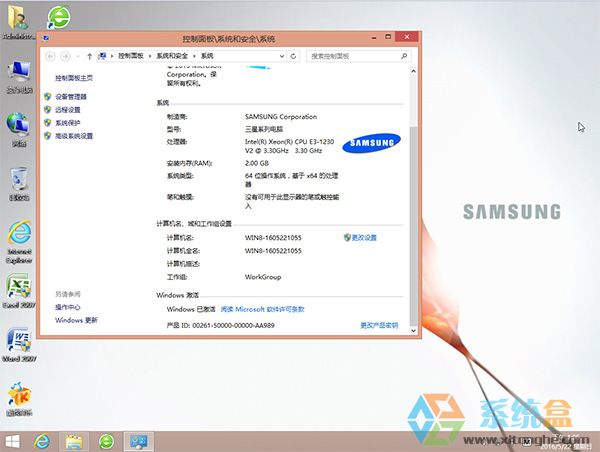The height and width of the screenshot is (452, 600).
Task: Open Internet Explorer in the taskbar
Action: (42, 442)
